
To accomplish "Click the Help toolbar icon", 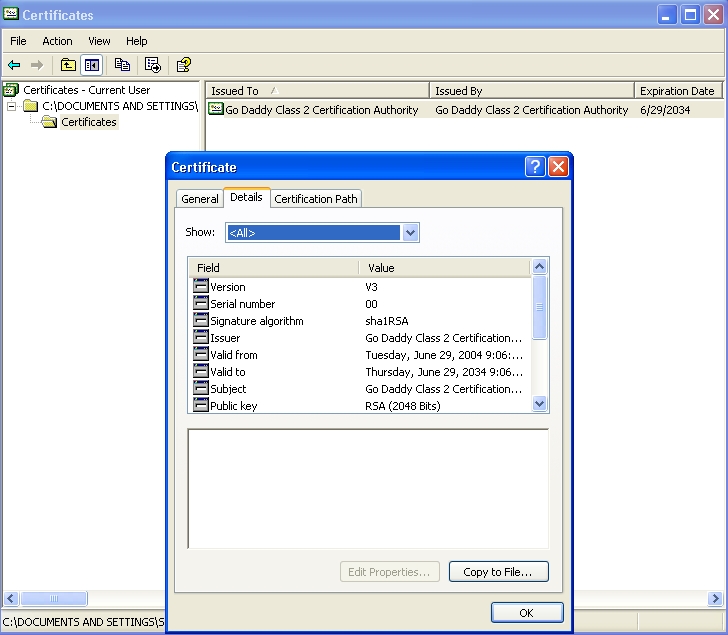I will (184, 65).
